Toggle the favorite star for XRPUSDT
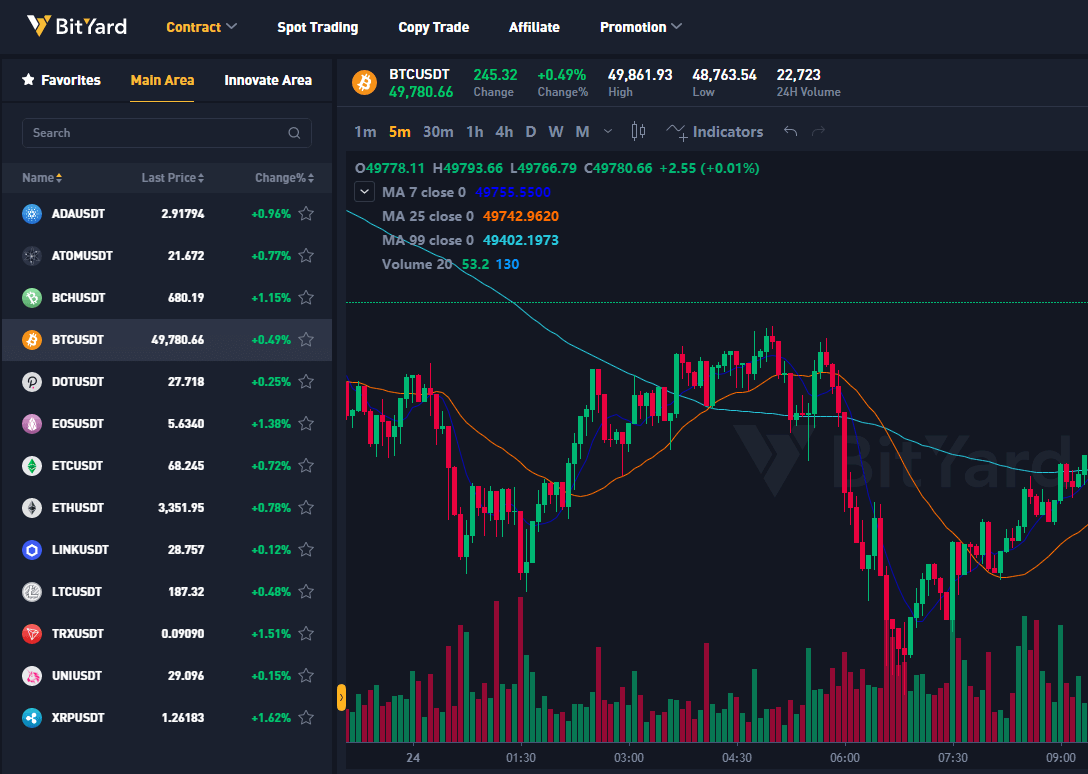Viewport: 1088px width, 774px height. (306, 717)
